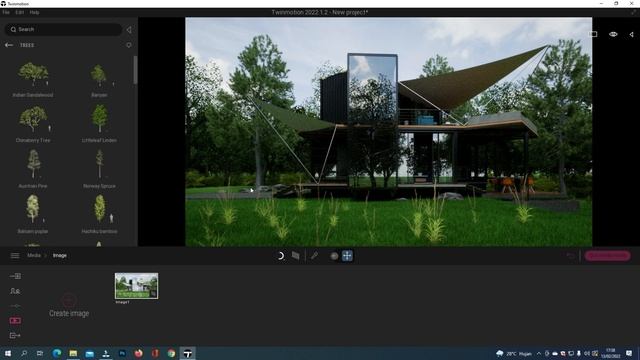Select the Image1 thumbnail
The width and height of the screenshot is (640, 360).
point(136,286)
